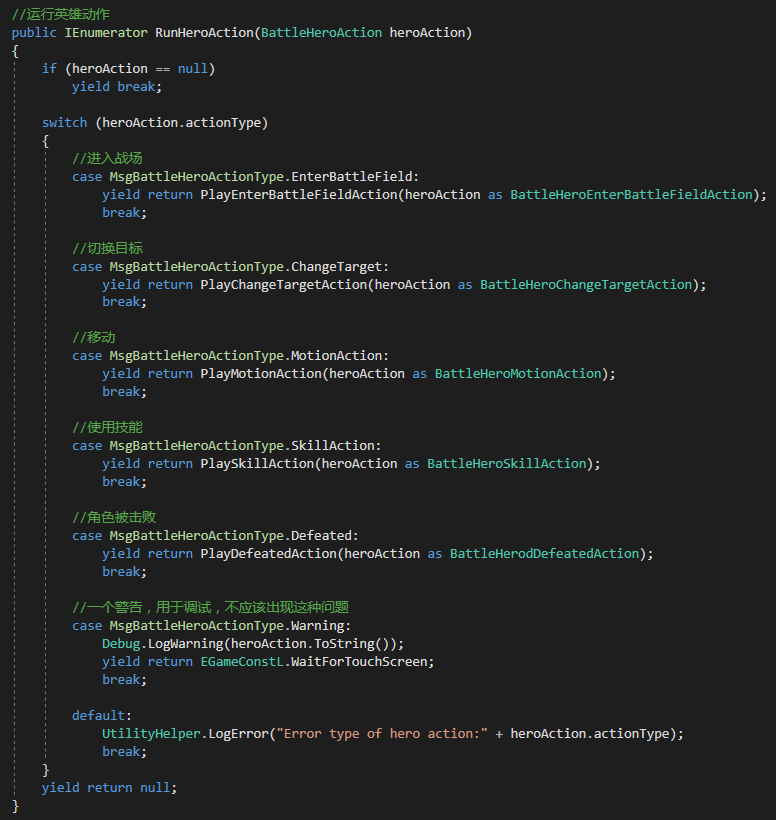Viewport: 776px width, 820px height.
Task: Click PlaySkillAction method call
Action: pyautogui.click(x=257, y=463)
